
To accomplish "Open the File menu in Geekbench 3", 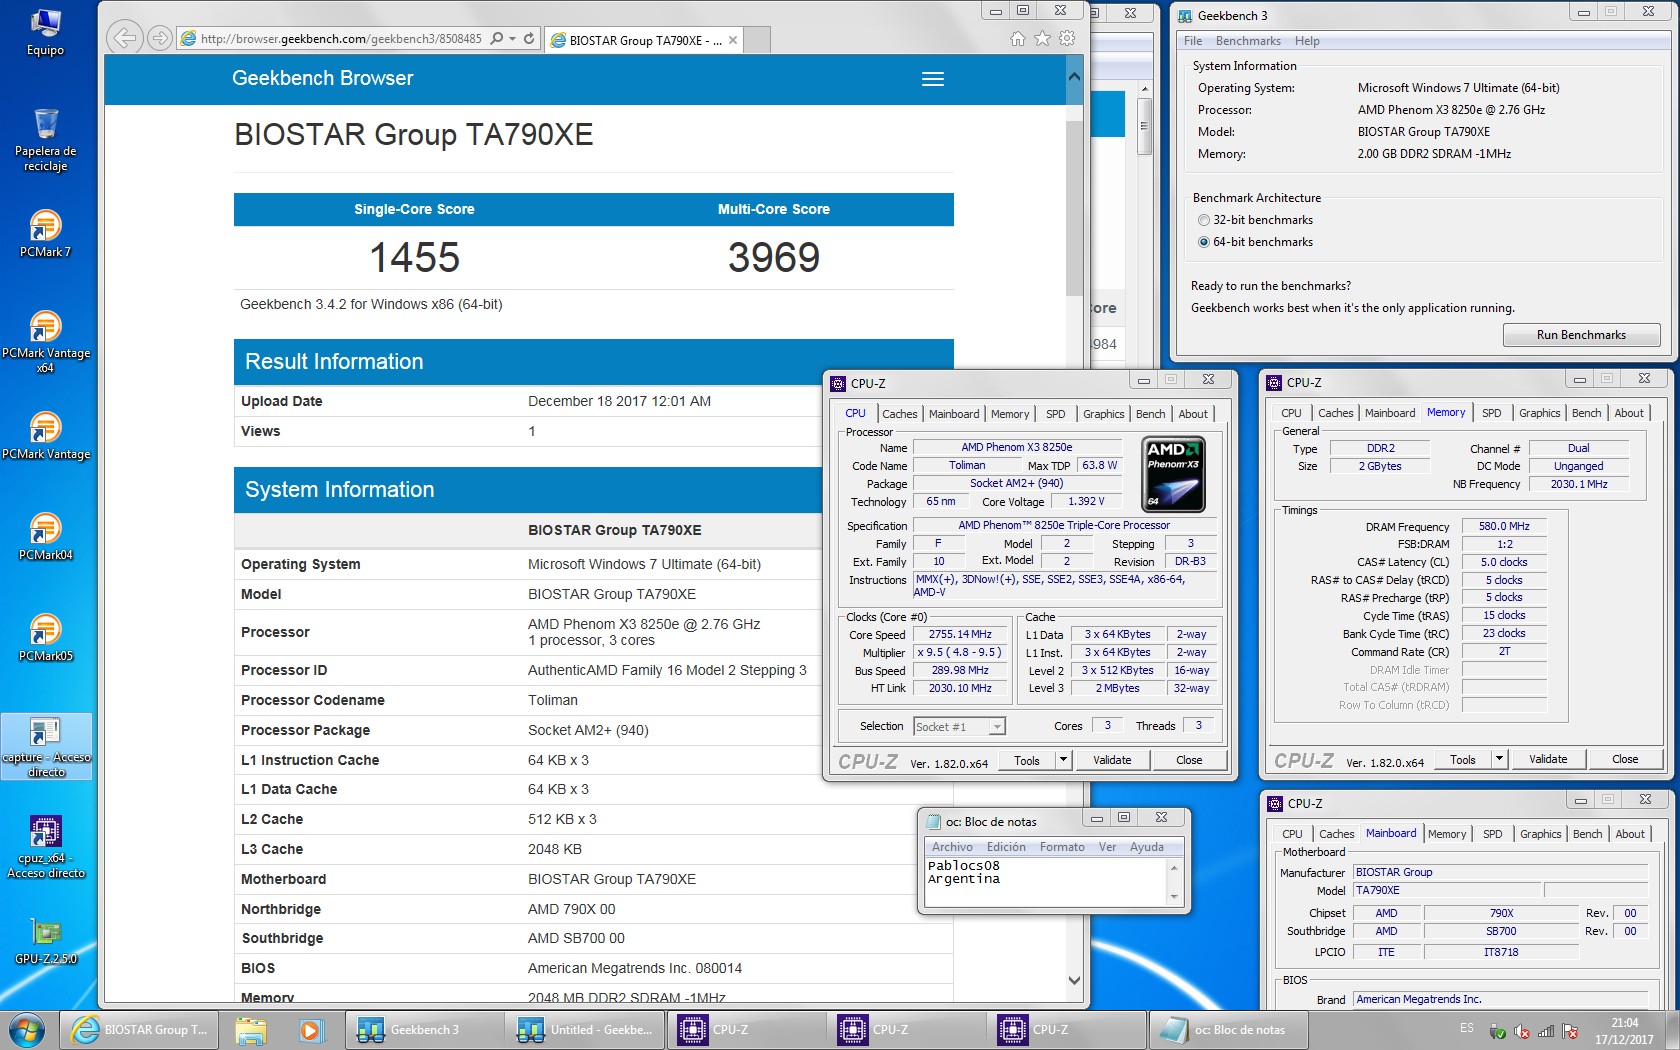I will (1193, 41).
